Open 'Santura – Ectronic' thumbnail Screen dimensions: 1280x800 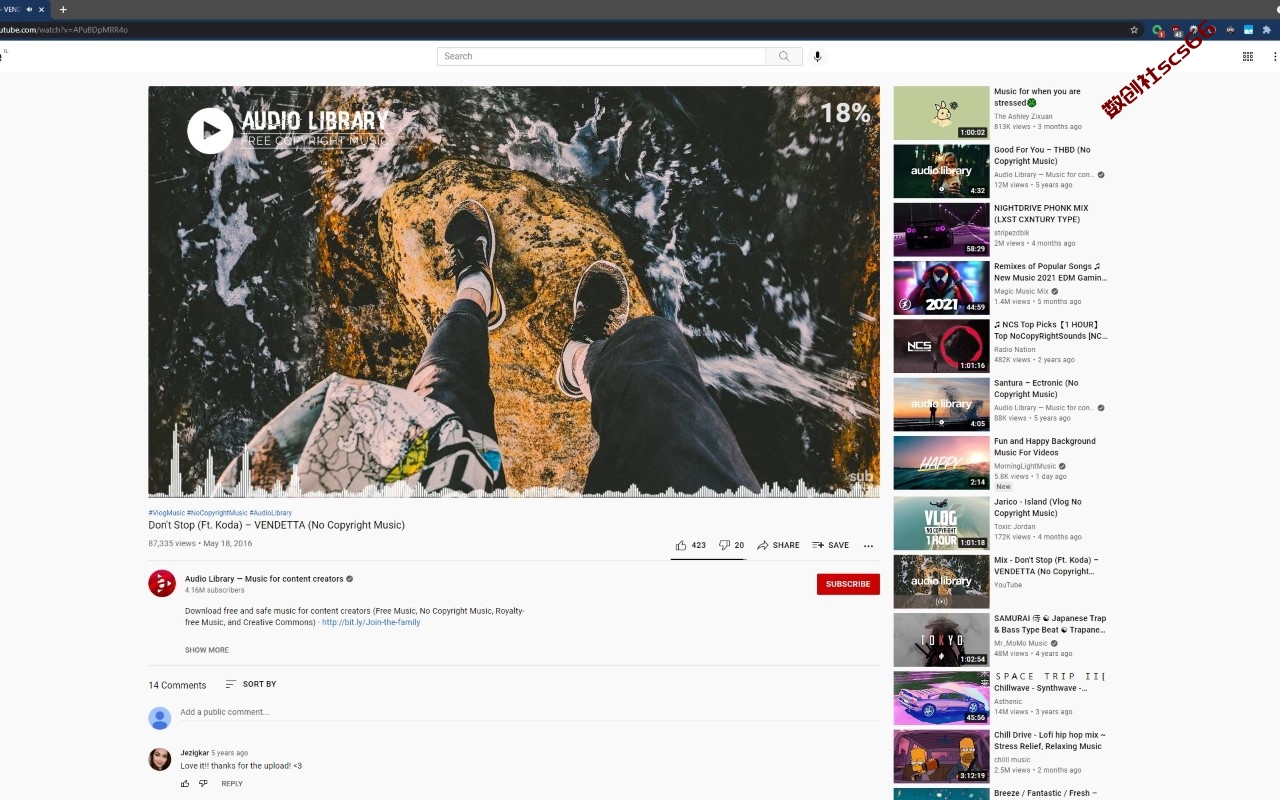pyautogui.click(x=941, y=404)
